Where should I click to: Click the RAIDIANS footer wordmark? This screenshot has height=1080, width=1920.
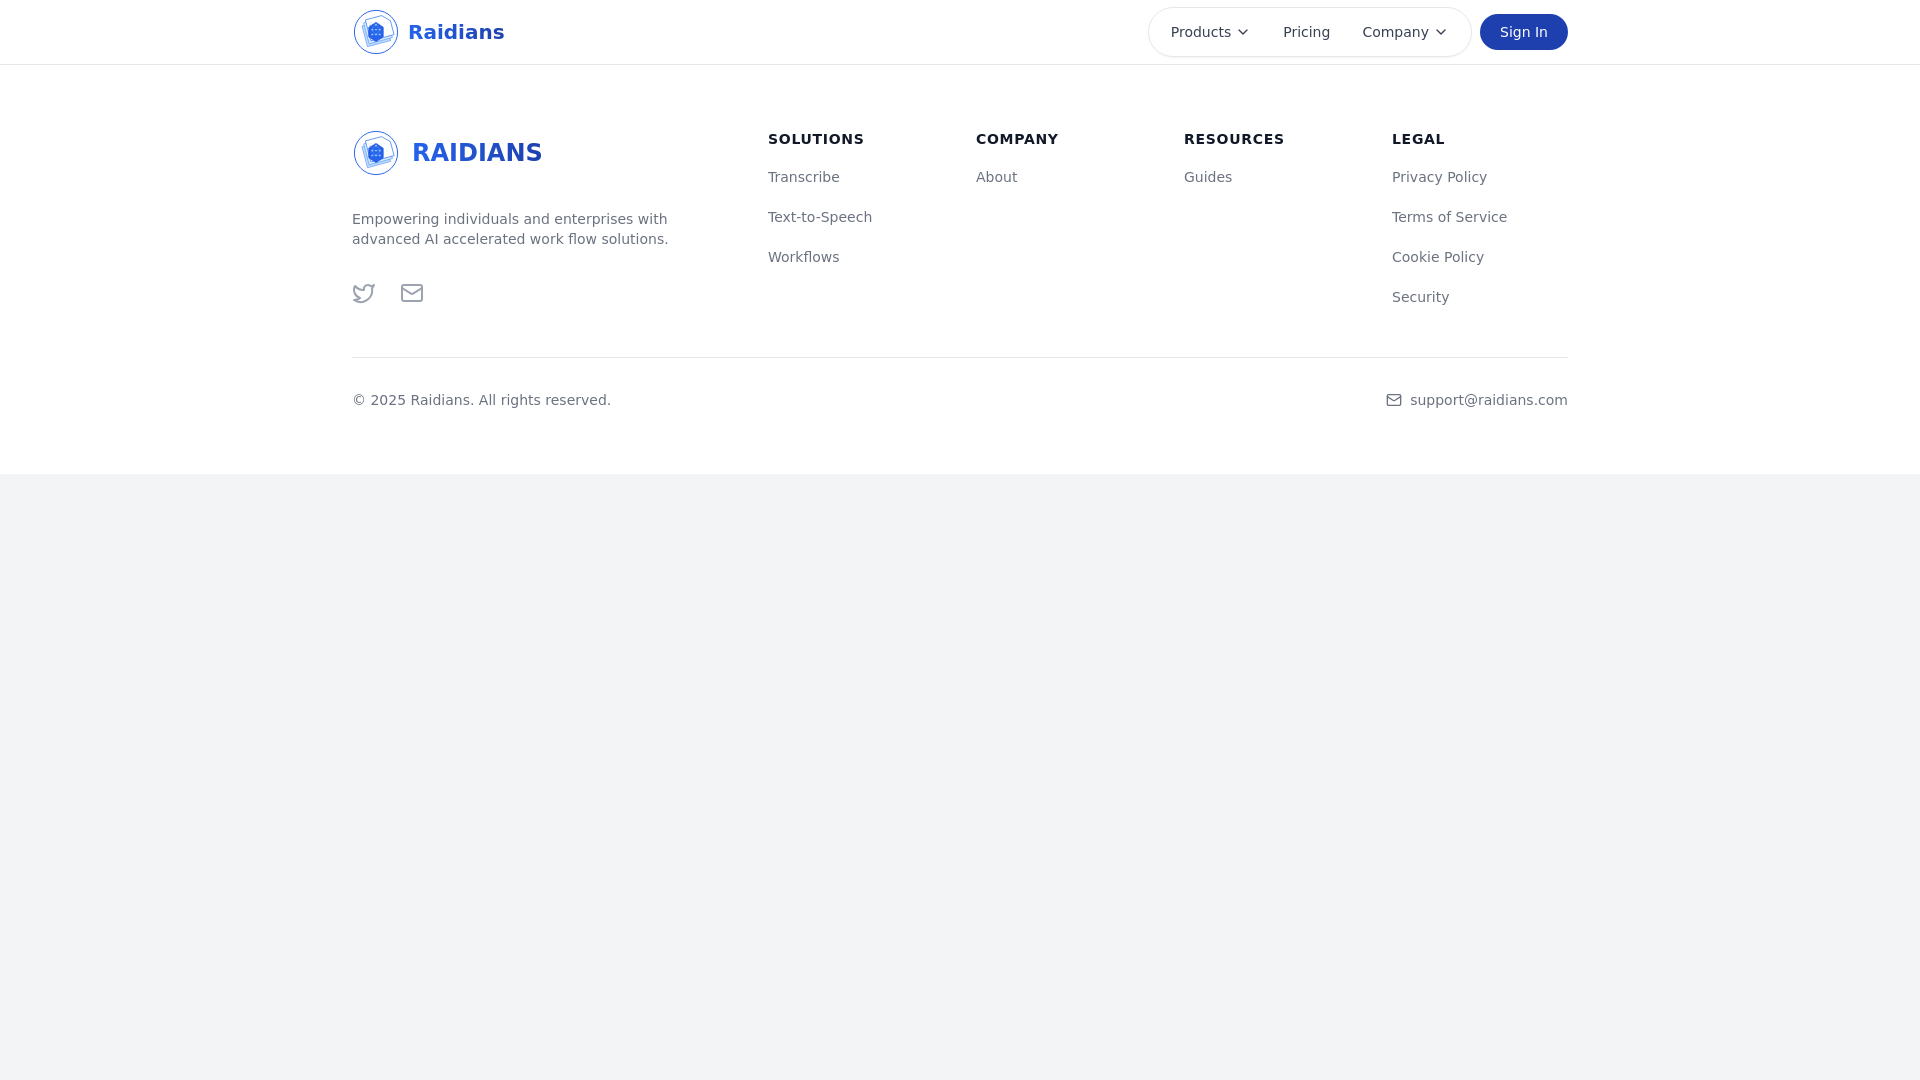477,153
